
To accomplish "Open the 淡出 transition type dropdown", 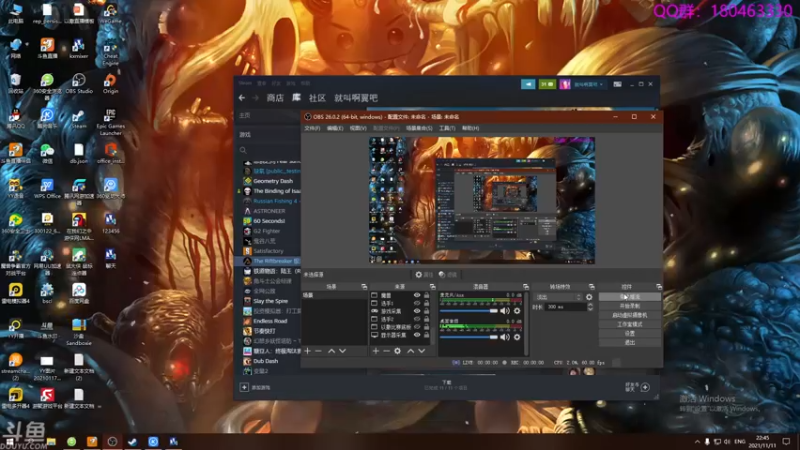I will tap(558, 297).
